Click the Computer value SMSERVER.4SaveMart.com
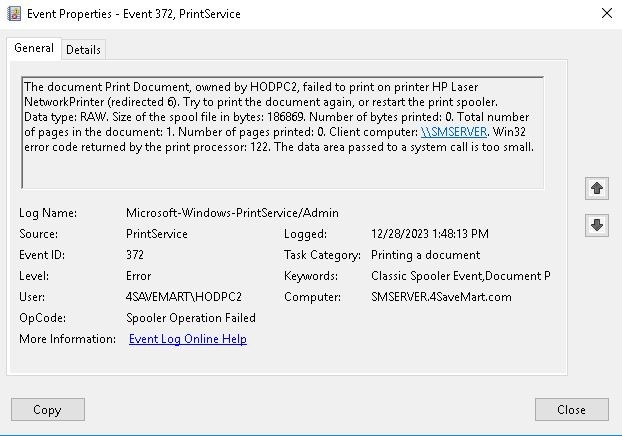 441,297
